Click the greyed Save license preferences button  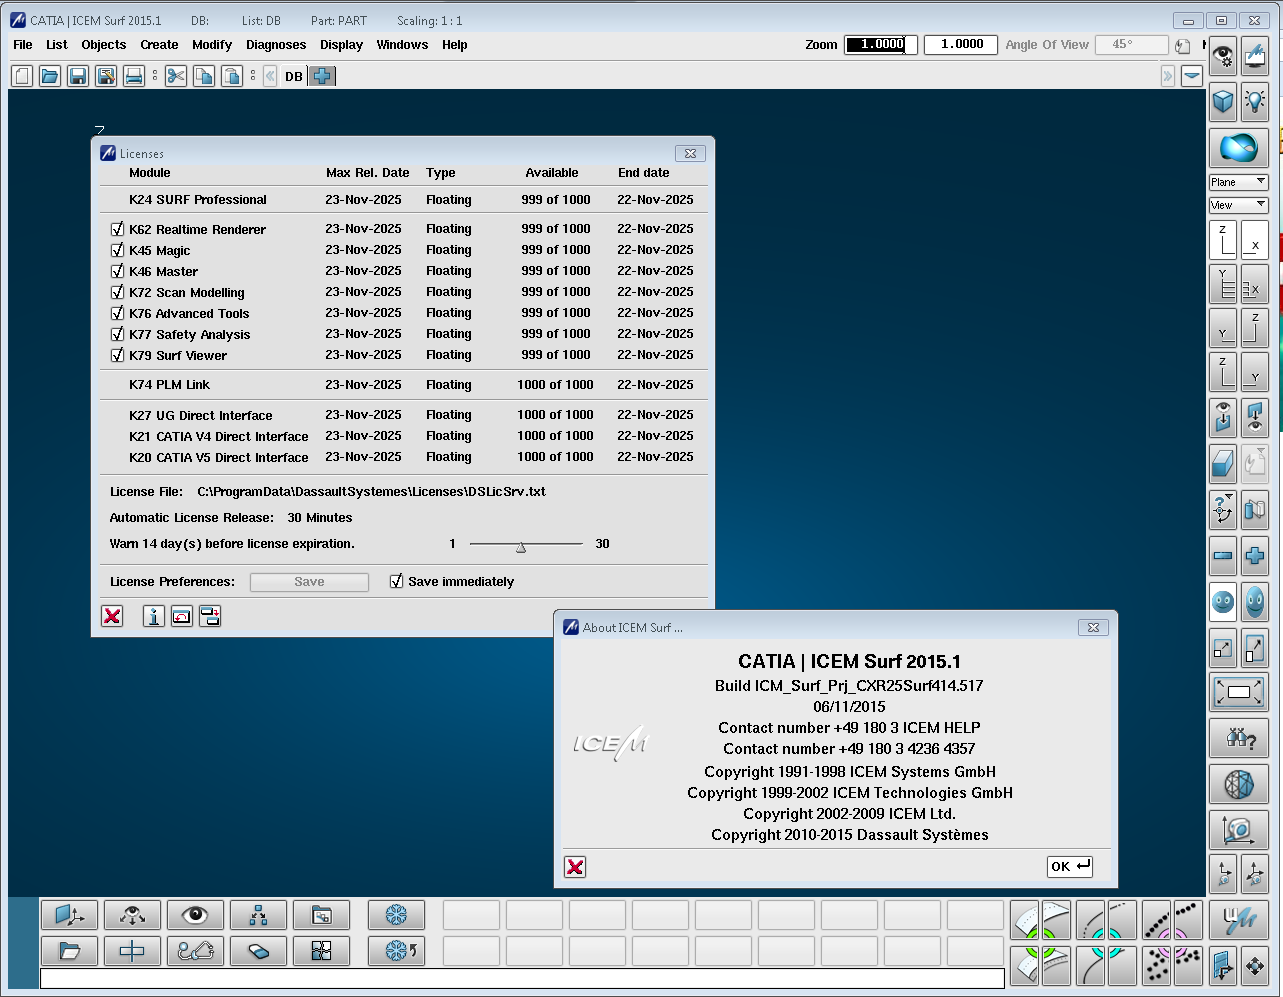pyautogui.click(x=309, y=582)
